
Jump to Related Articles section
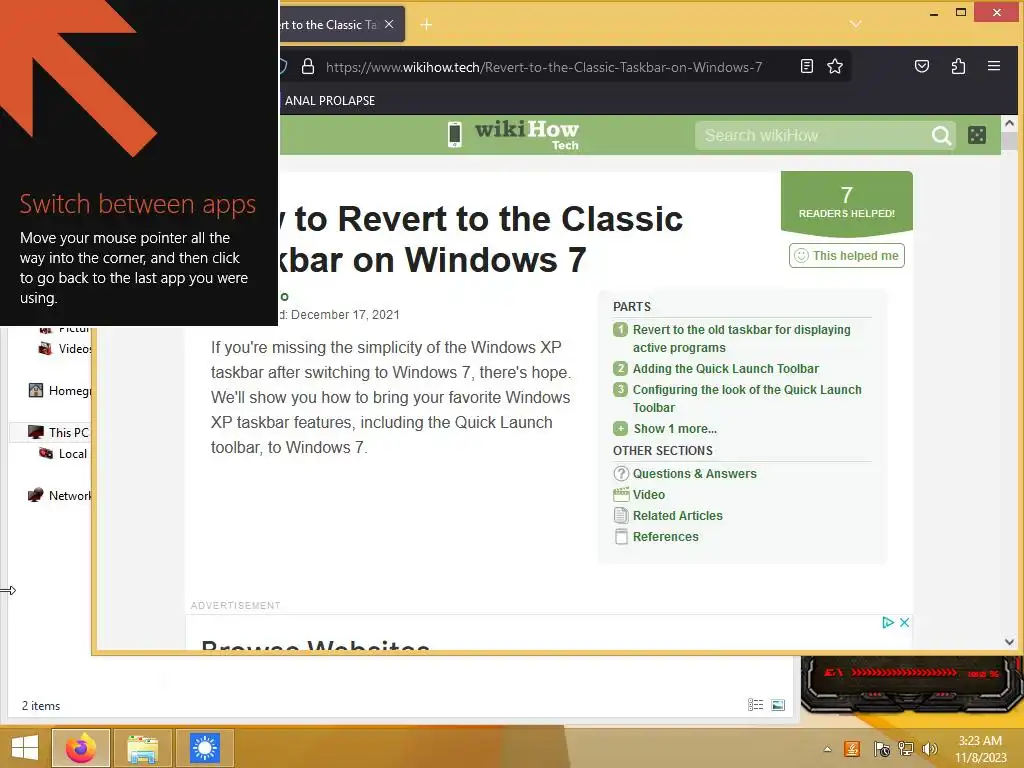click(677, 515)
